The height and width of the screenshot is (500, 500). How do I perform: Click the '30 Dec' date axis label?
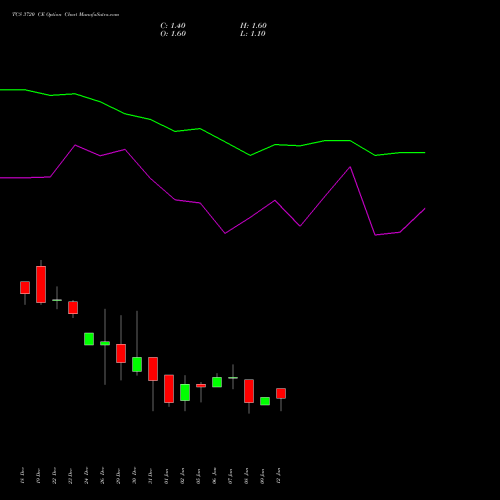pyautogui.click(x=134, y=476)
